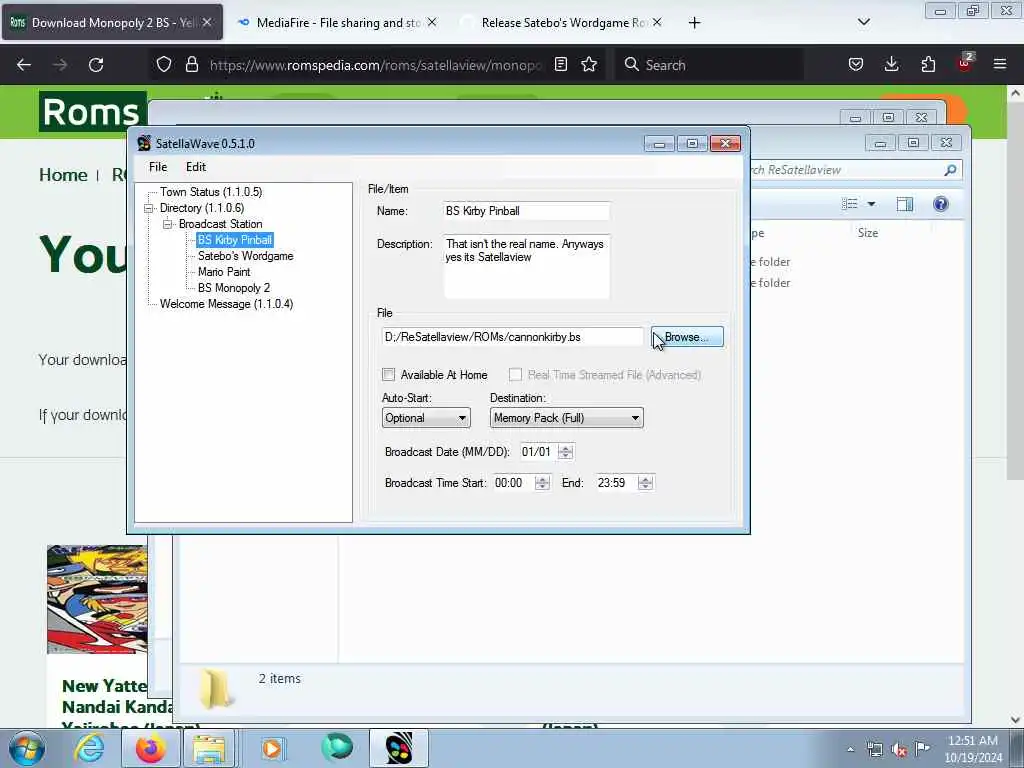1024x768 pixels.
Task: Click the Size column header in Explorer
Action: (x=868, y=233)
